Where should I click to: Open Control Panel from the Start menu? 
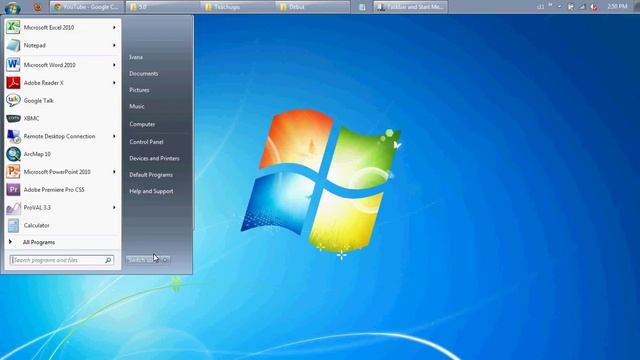[146, 142]
